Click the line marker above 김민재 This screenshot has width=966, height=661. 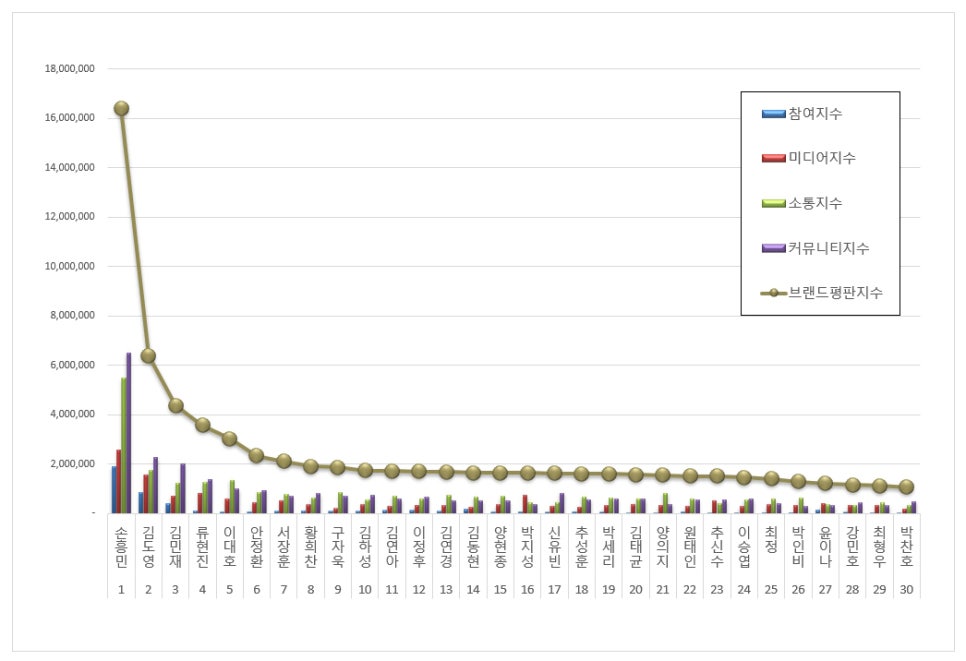pyautogui.click(x=176, y=405)
